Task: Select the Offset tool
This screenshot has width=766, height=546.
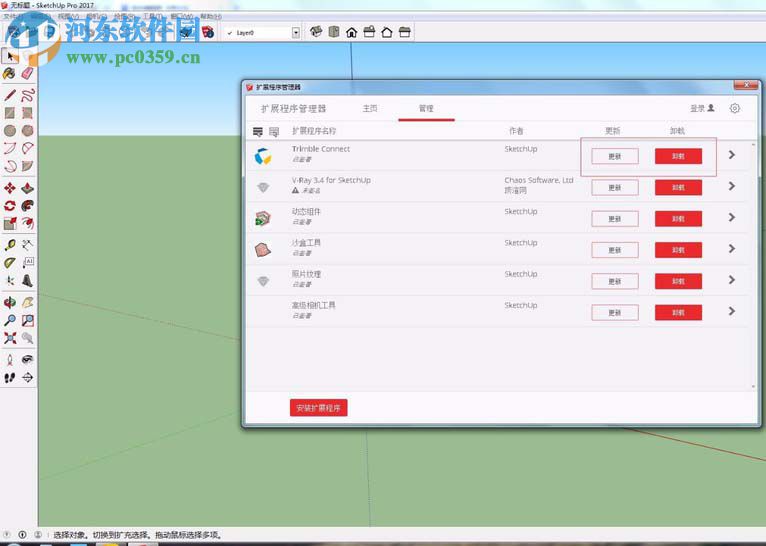Action: point(28,223)
